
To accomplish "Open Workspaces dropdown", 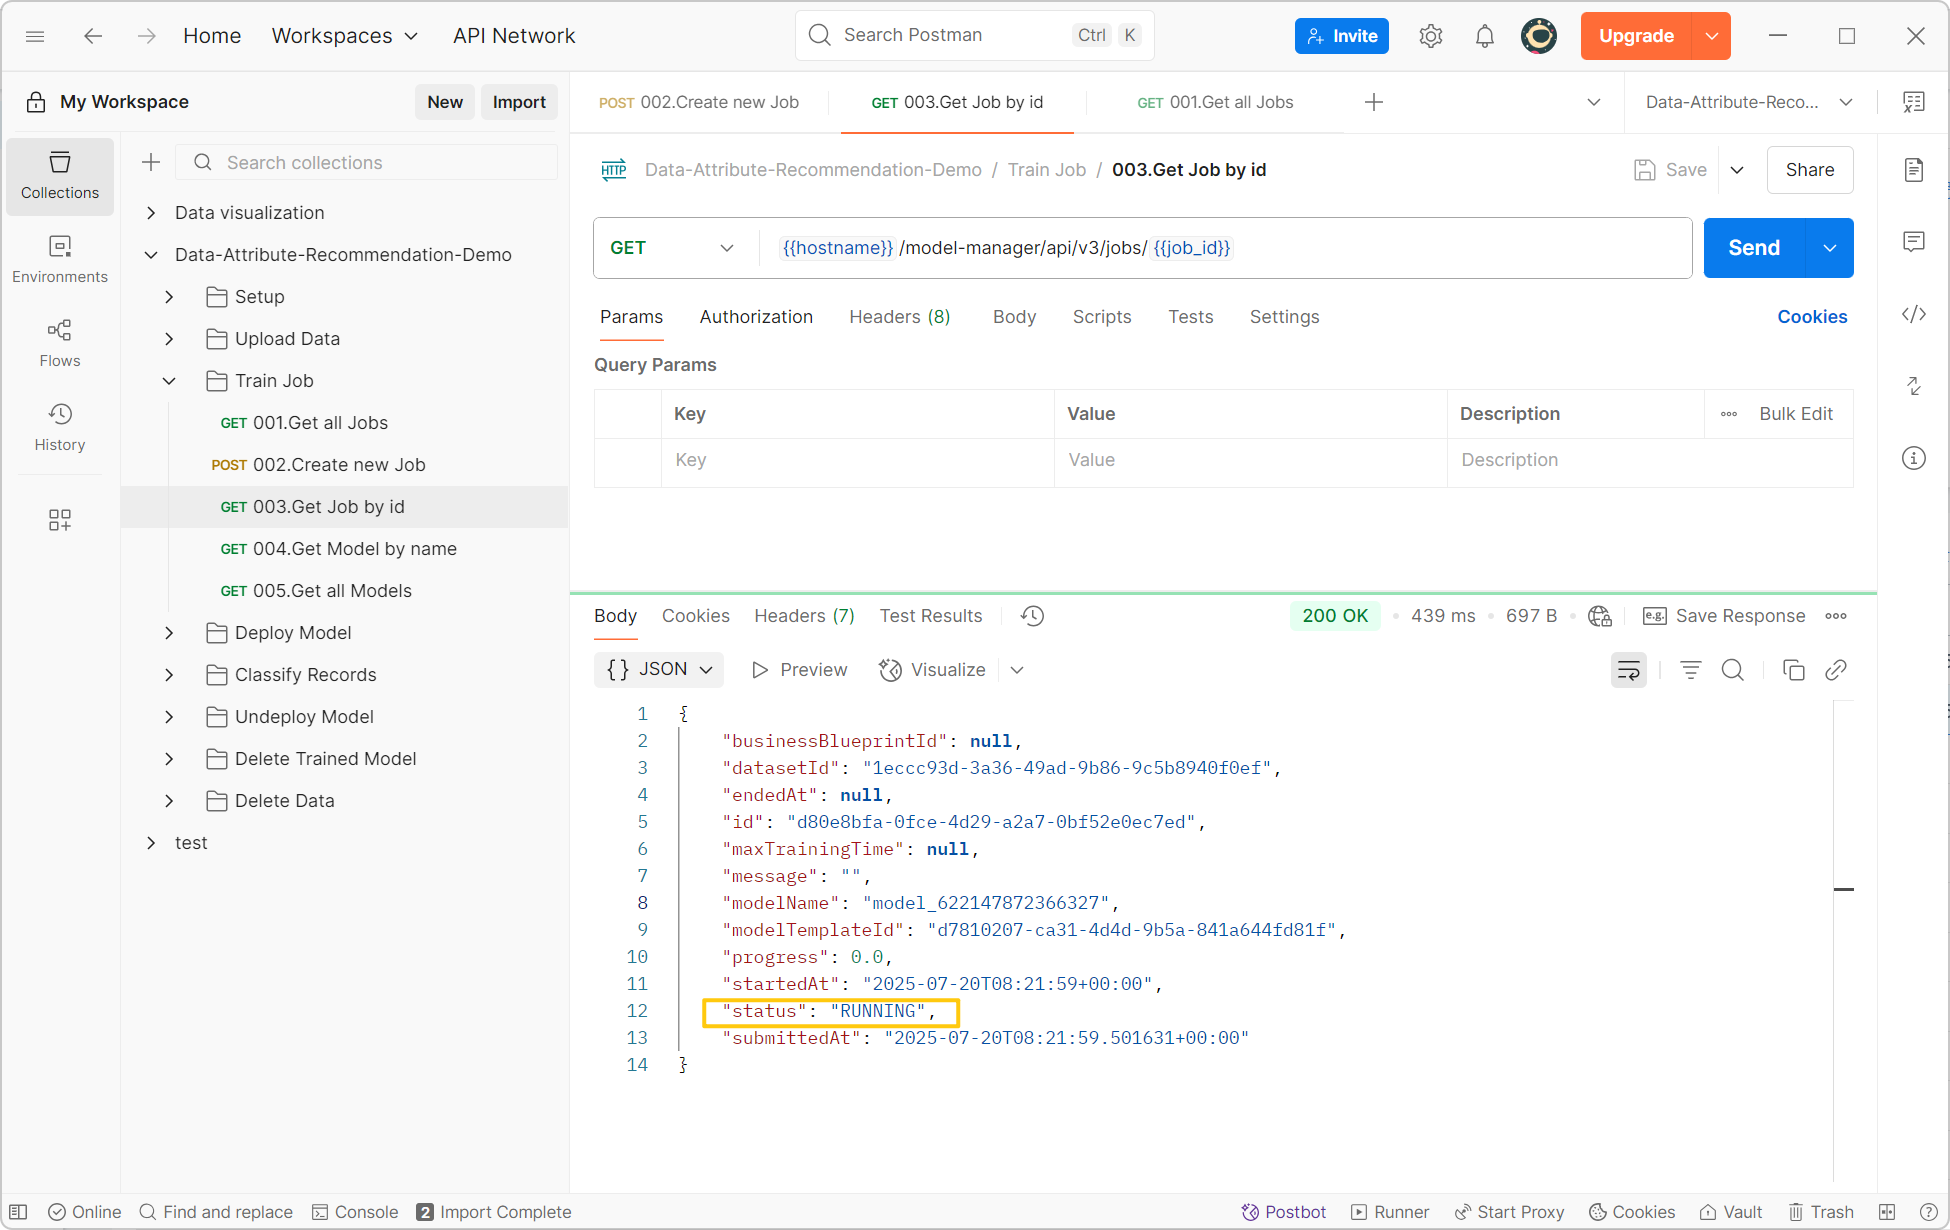I will 345,36.
